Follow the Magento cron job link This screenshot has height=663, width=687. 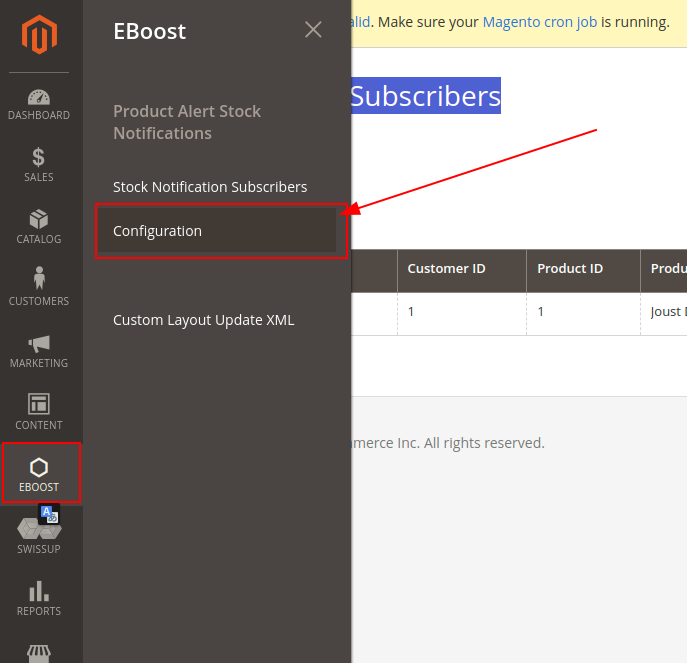coord(541,21)
